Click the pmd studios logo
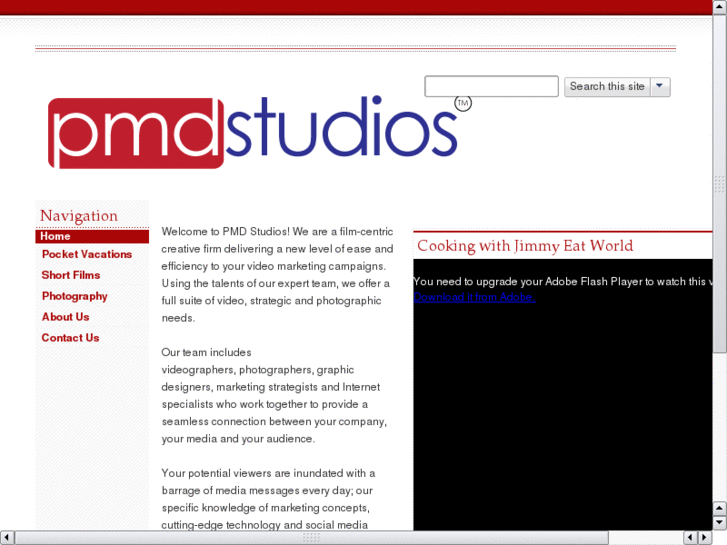The image size is (727, 545). point(259,132)
